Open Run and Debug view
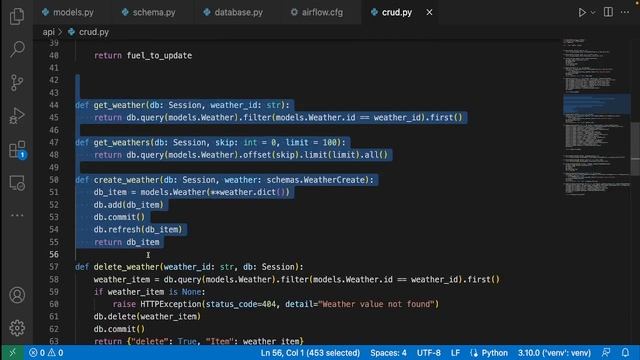This screenshot has height=360, width=640. point(17,116)
